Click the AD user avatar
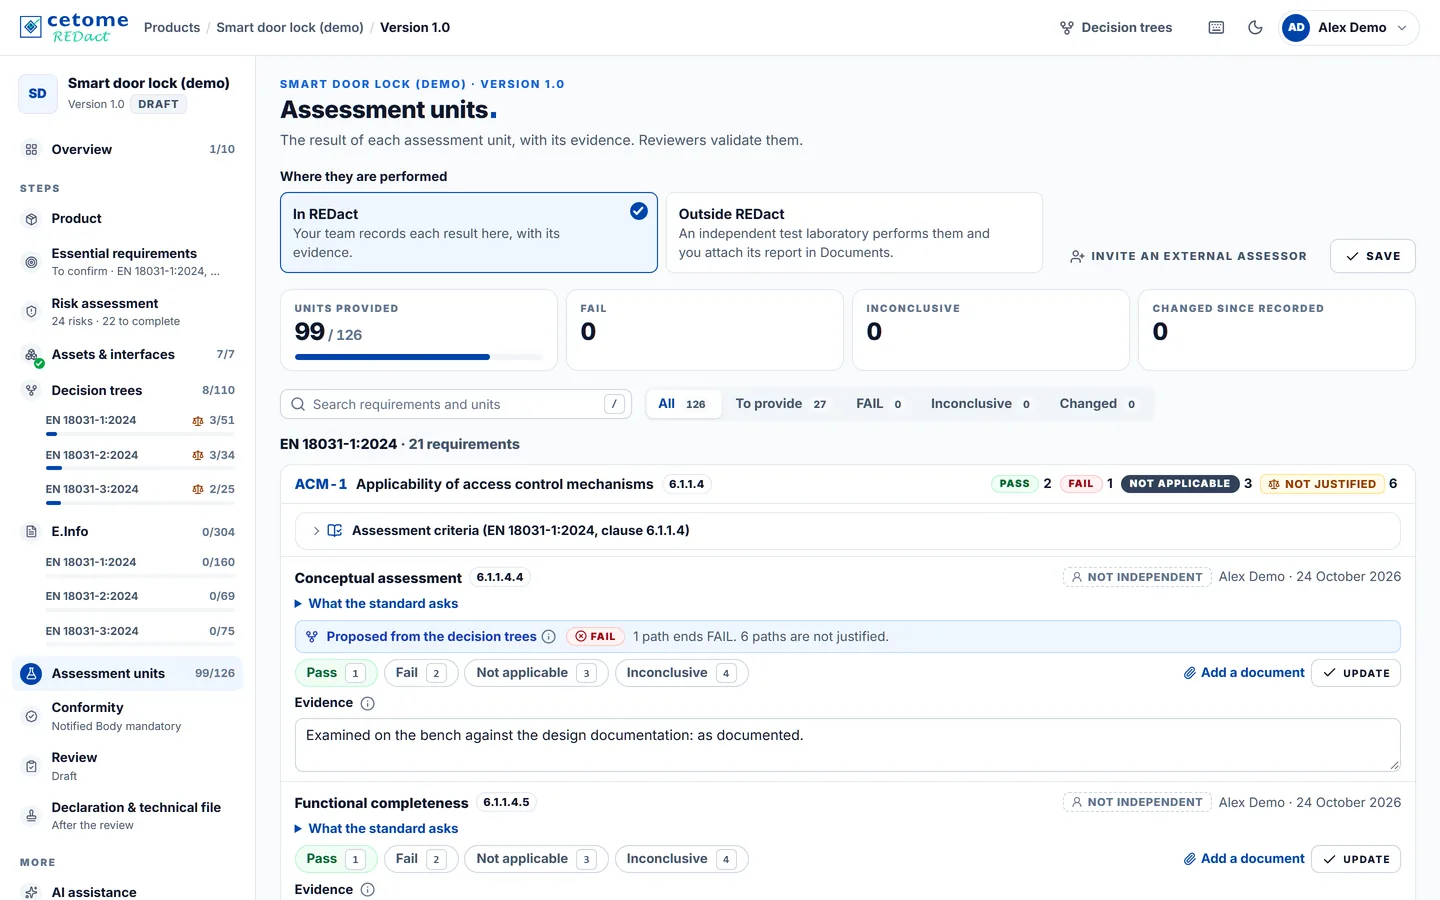Screen dimensions: 1440x900 point(1296,28)
